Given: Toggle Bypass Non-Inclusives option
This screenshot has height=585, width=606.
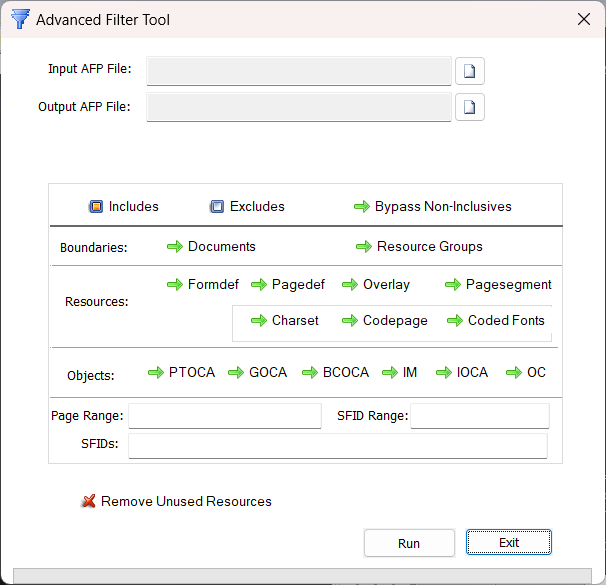Looking at the screenshot, I should (362, 207).
